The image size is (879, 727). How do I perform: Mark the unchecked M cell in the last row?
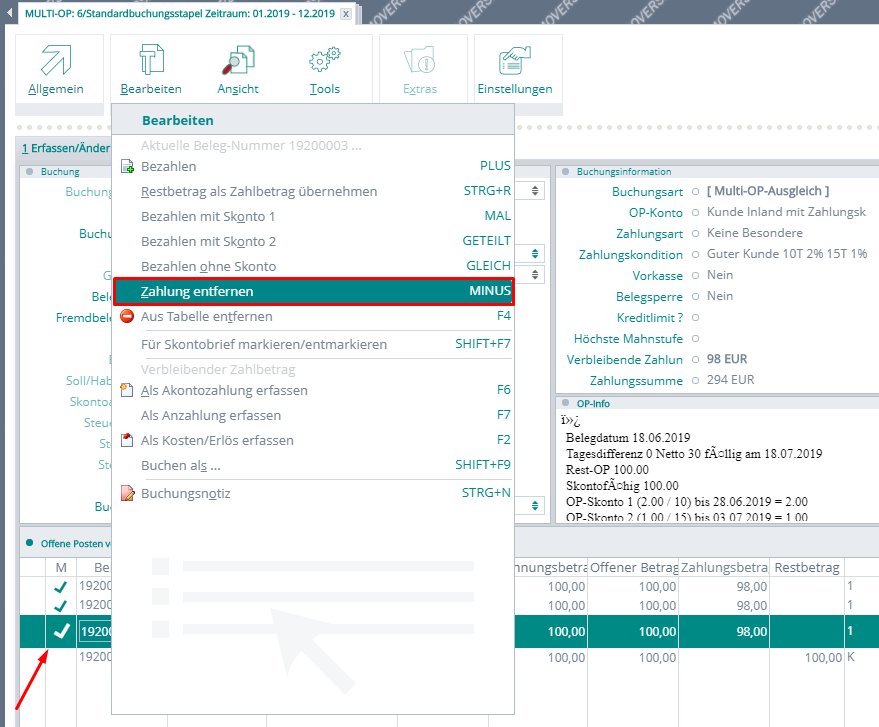coord(61,658)
